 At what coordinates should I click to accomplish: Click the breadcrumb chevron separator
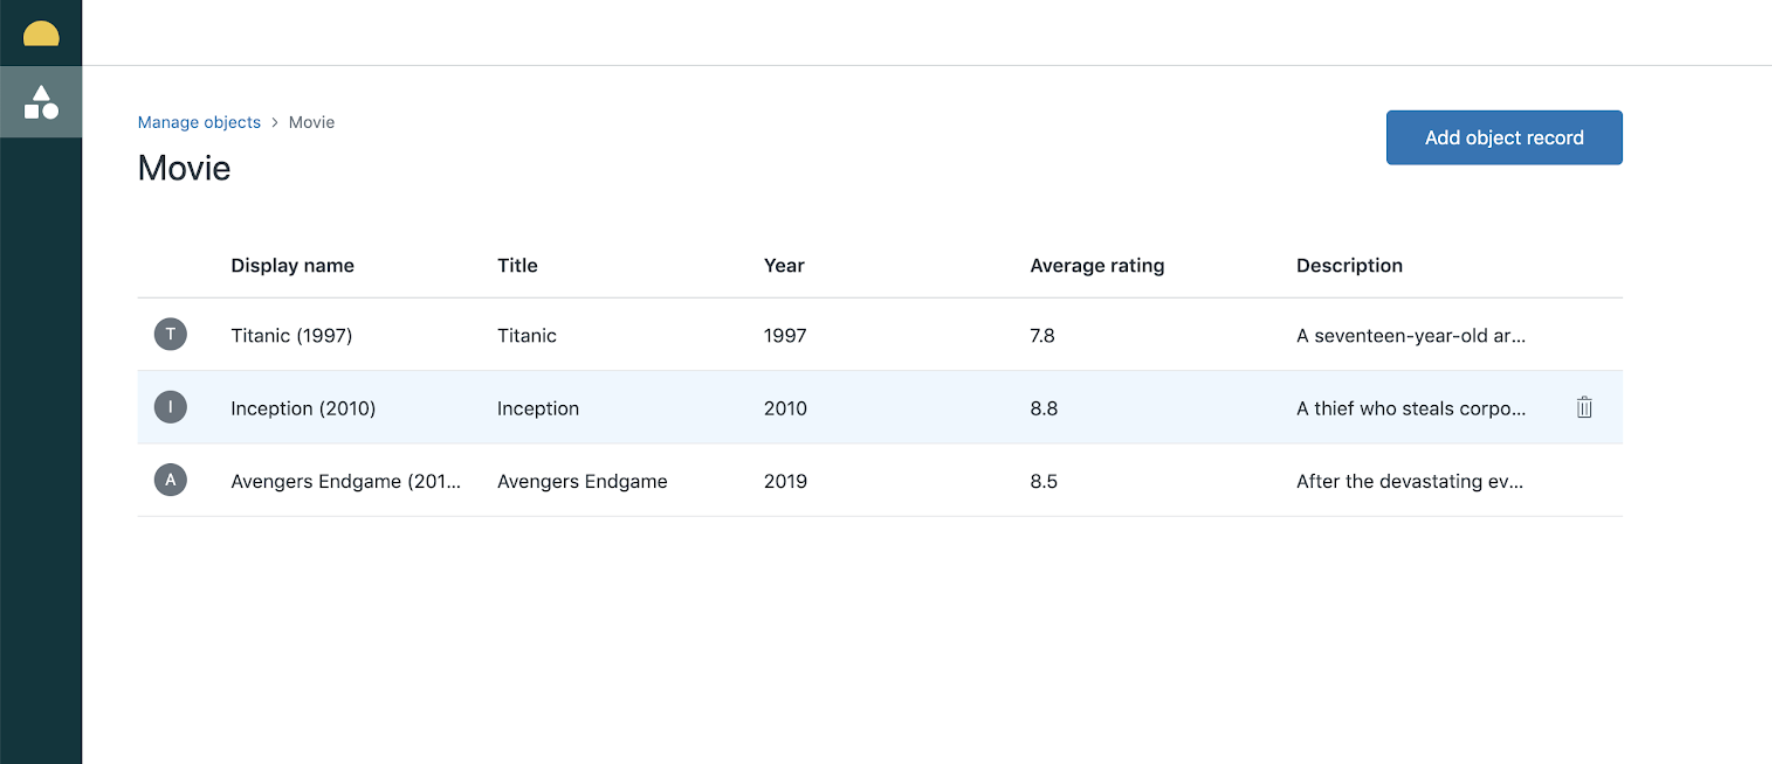(x=275, y=122)
